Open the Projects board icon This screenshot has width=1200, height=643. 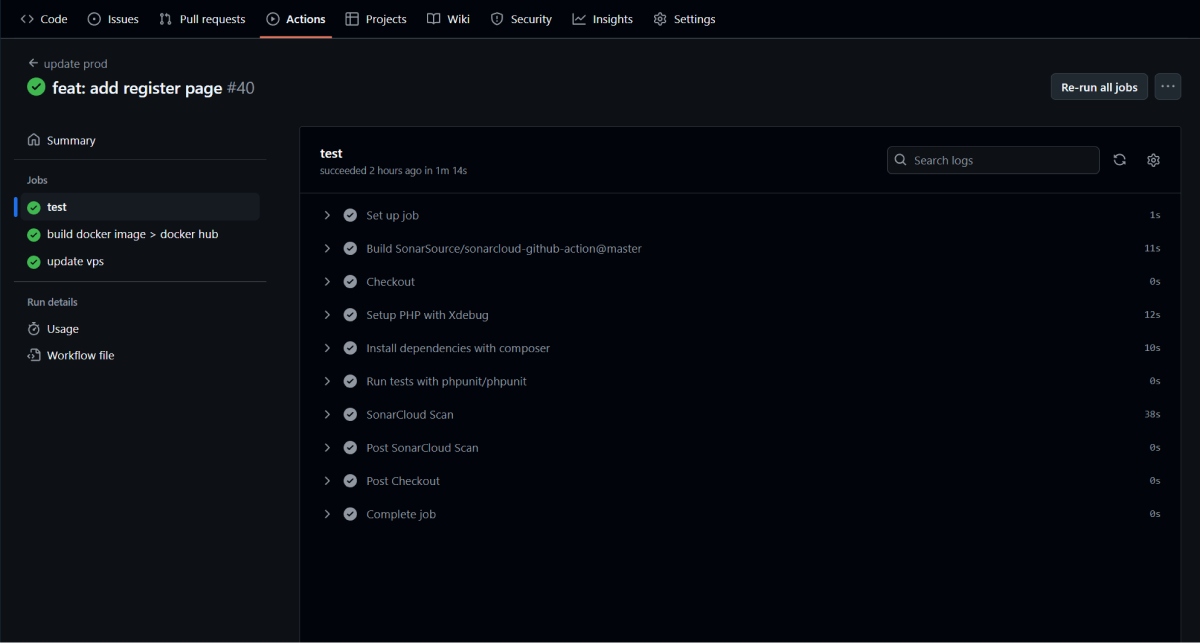[352, 18]
